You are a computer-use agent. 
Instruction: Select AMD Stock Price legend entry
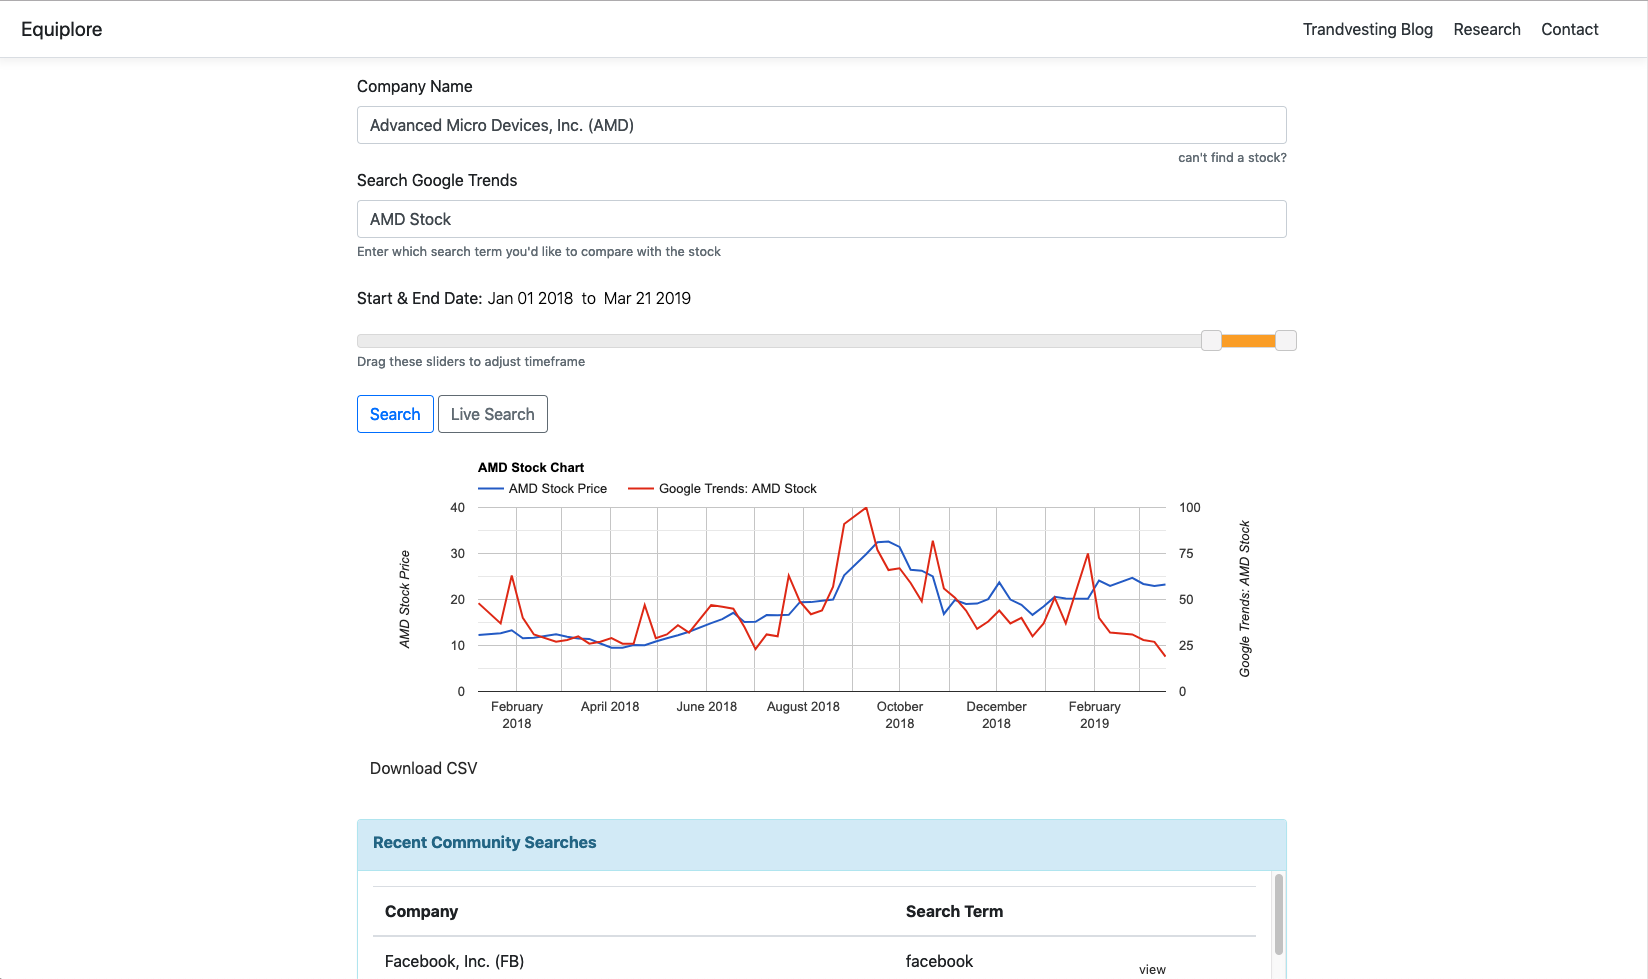pos(543,488)
